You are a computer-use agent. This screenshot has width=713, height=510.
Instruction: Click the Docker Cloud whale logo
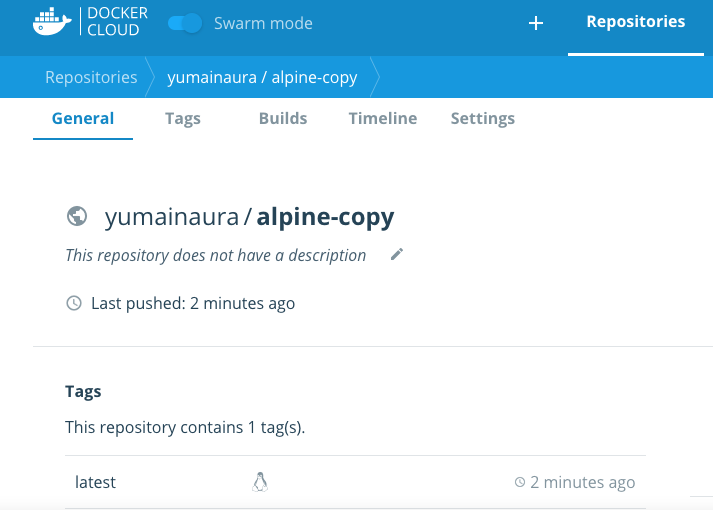(x=52, y=21)
